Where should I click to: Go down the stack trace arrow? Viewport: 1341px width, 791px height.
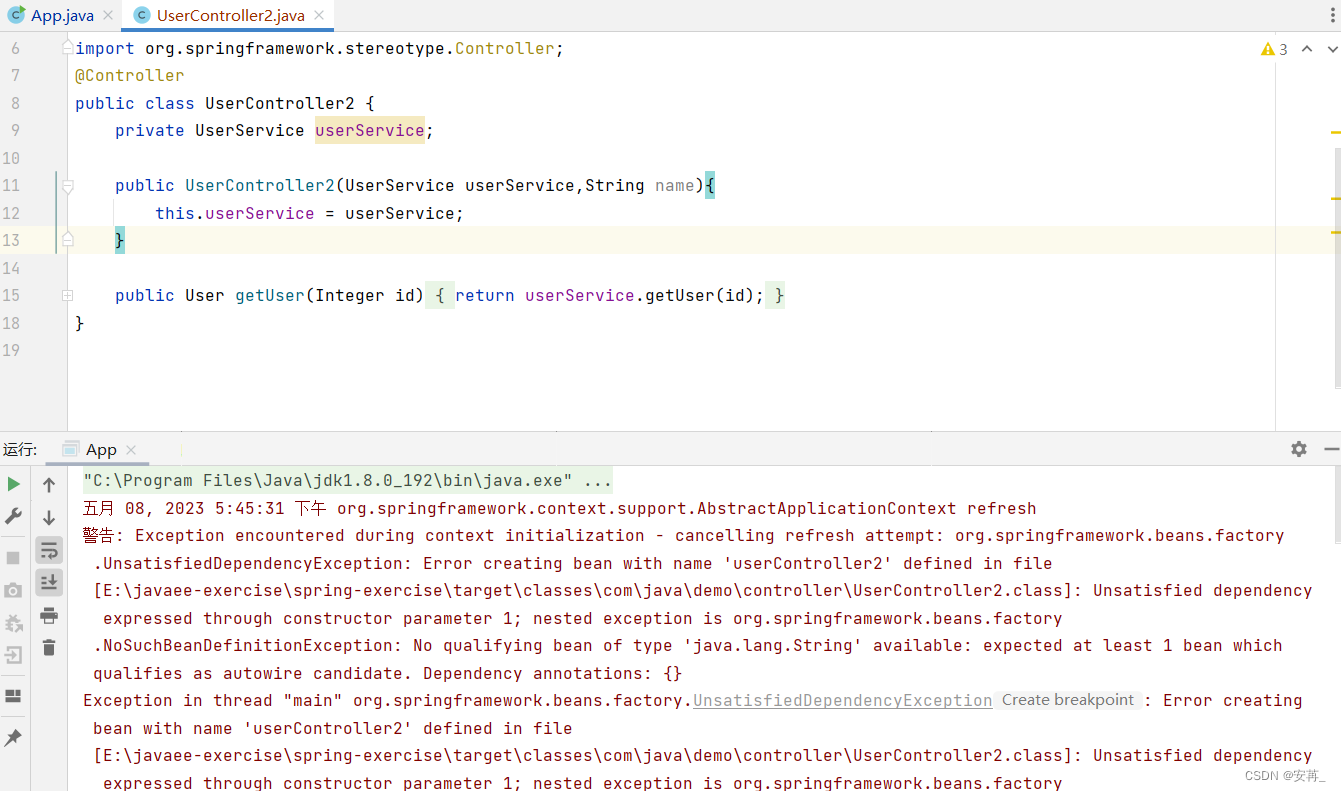point(49,517)
